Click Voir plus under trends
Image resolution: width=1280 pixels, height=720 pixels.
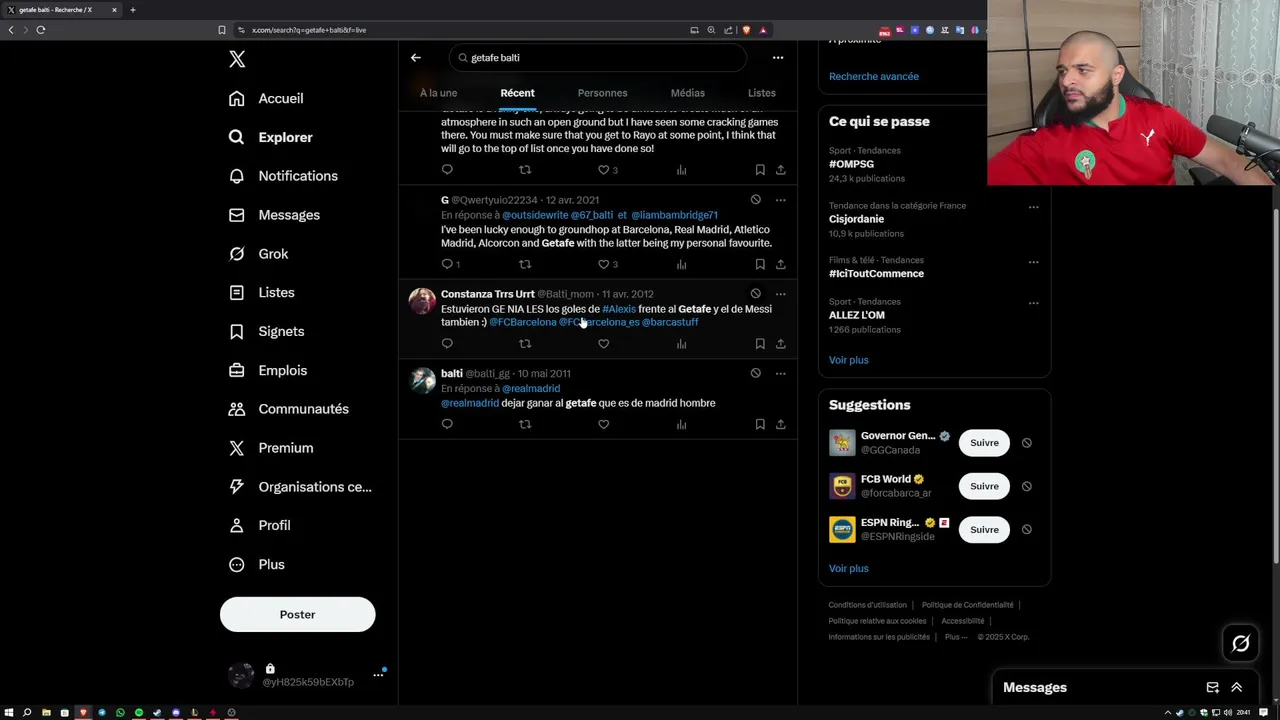click(x=849, y=360)
